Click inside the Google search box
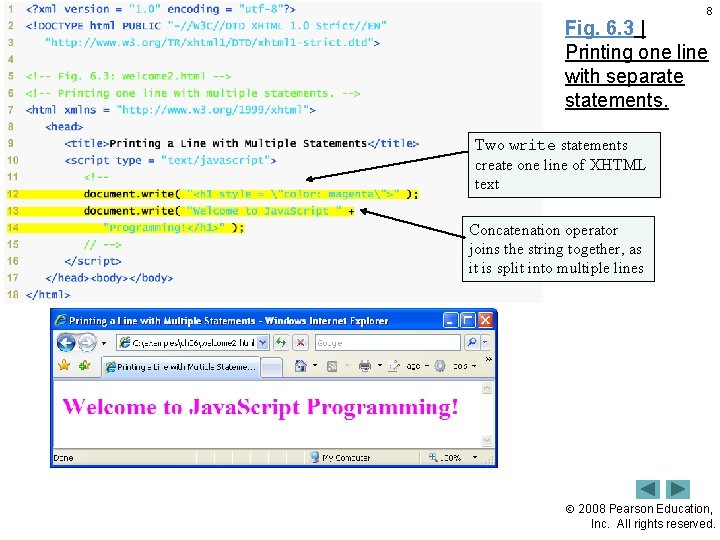Screen dimensions: 720x540 tap(388, 343)
